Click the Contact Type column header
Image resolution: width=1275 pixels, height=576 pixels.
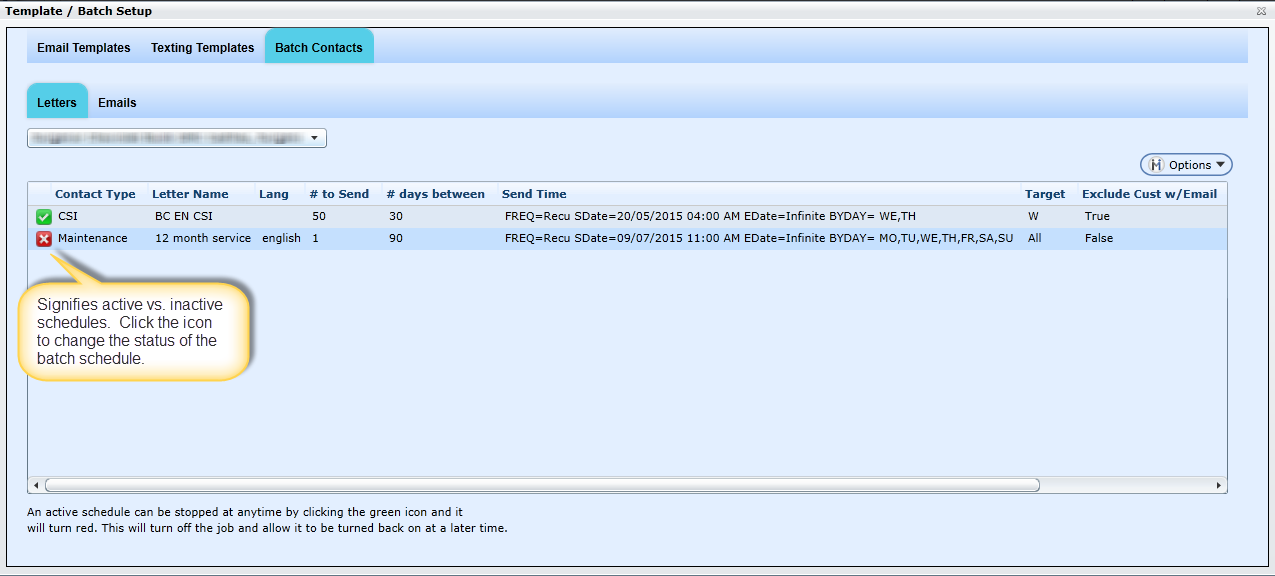pos(95,194)
